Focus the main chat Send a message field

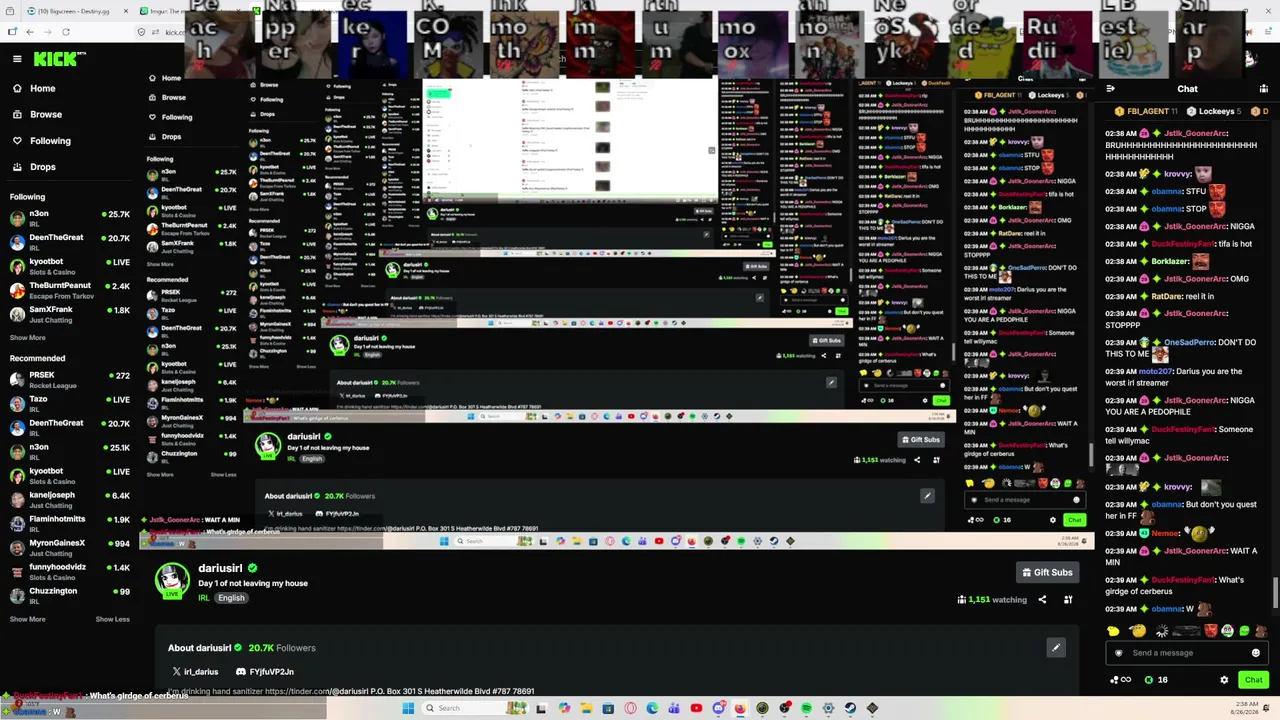coord(1185,653)
